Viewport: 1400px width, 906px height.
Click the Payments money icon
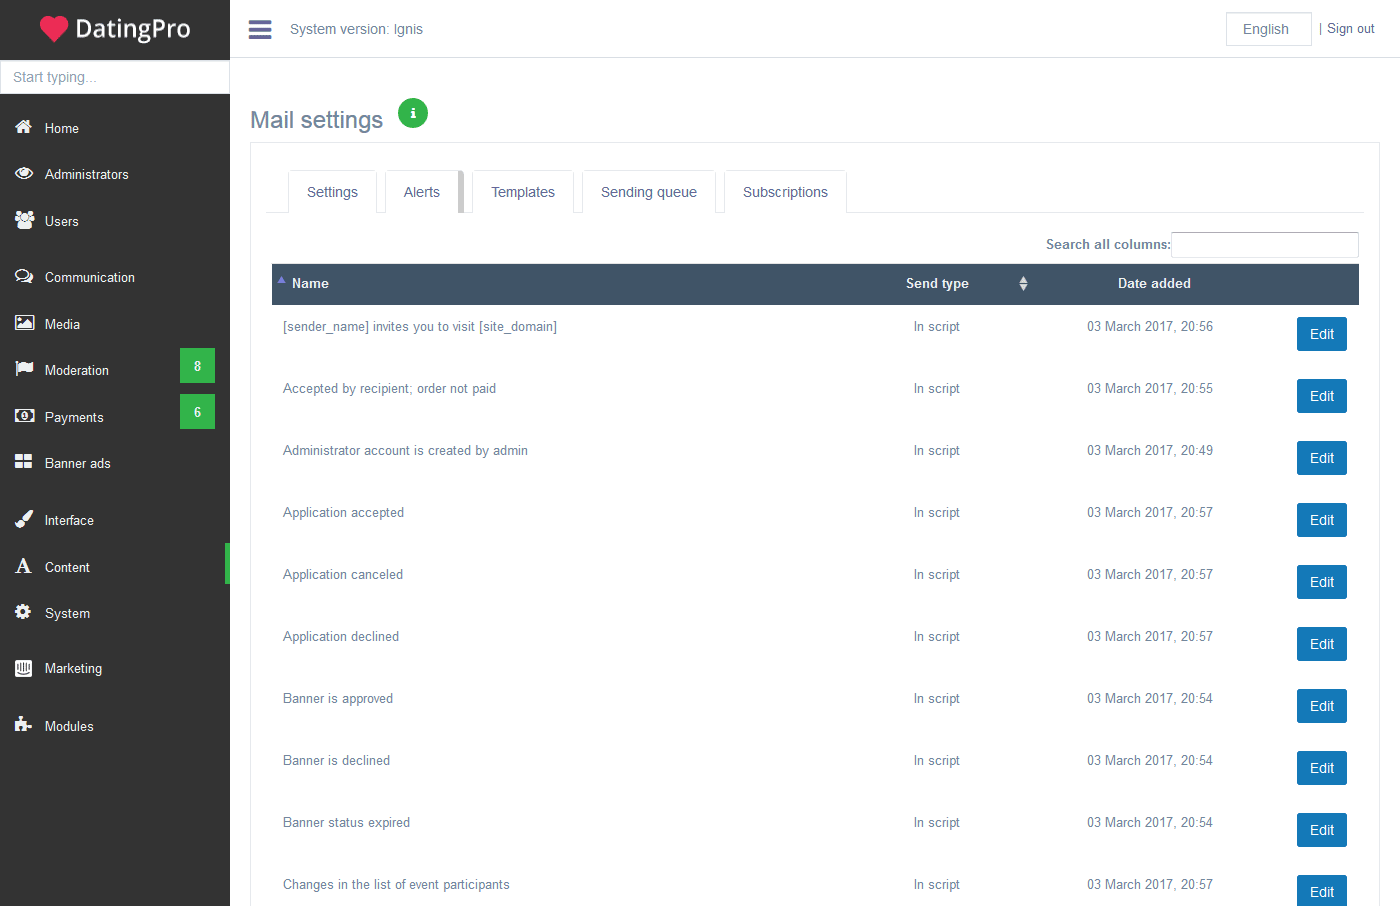click(x=24, y=416)
